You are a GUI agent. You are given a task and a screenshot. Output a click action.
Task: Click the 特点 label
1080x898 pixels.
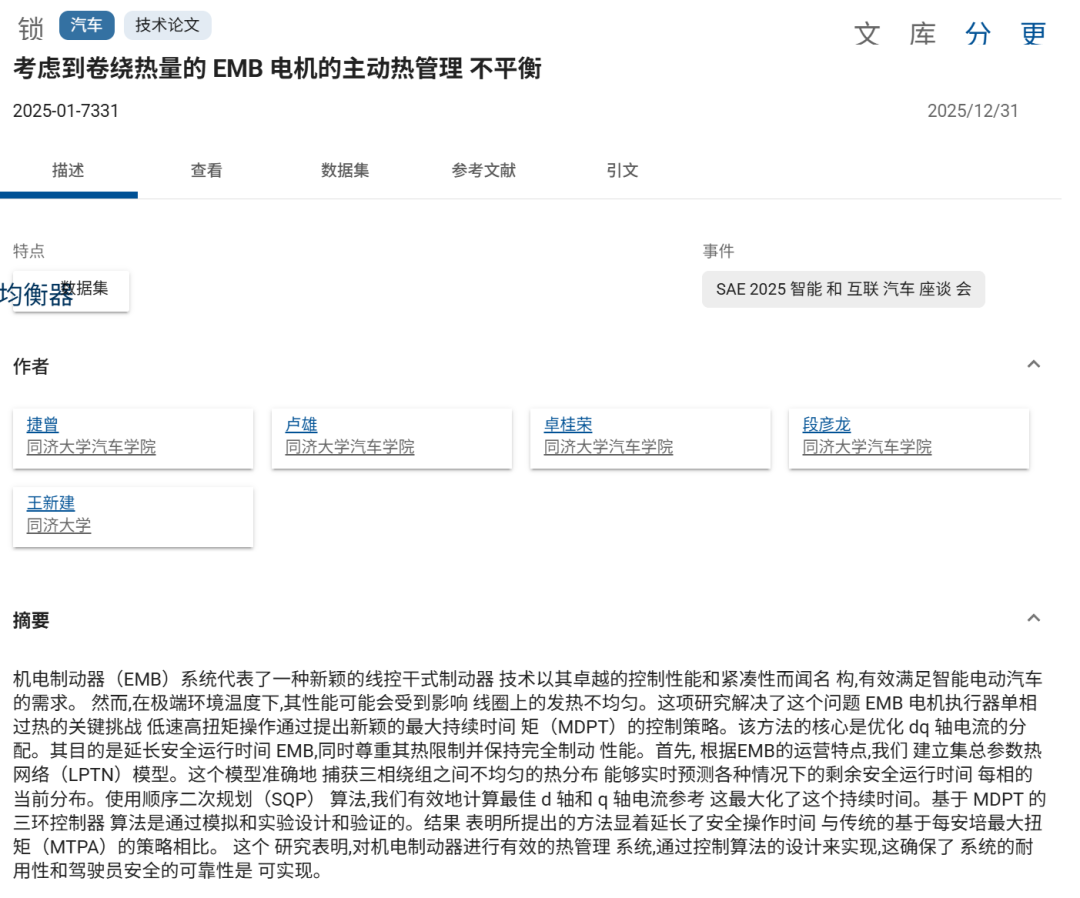29,251
